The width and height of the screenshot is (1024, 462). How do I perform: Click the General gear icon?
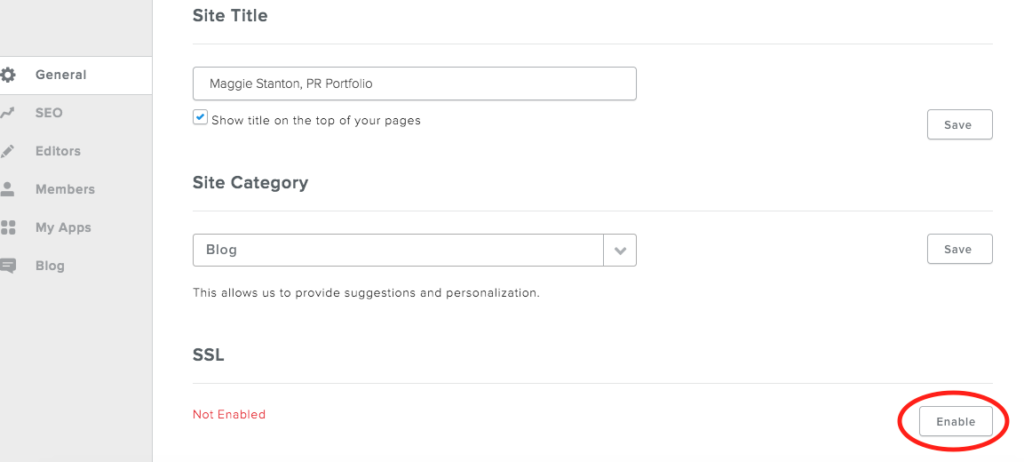coord(8,75)
